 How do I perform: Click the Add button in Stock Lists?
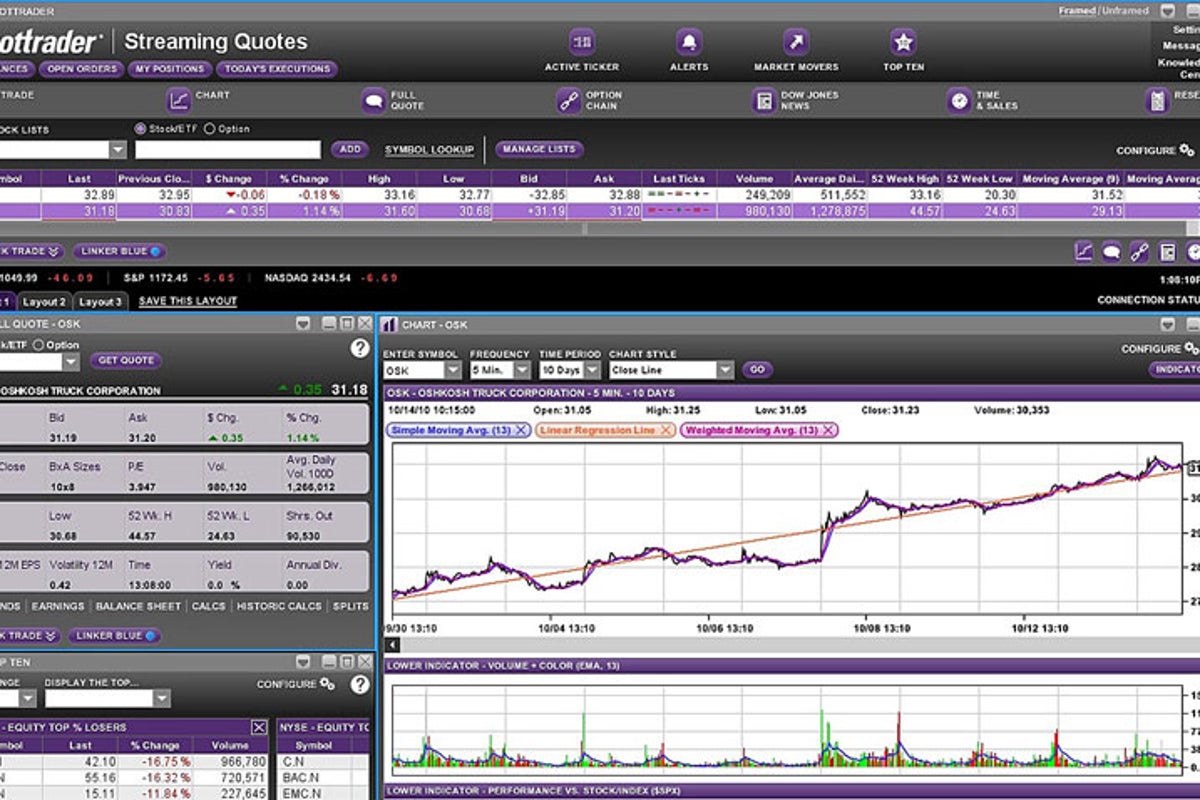[349, 149]
